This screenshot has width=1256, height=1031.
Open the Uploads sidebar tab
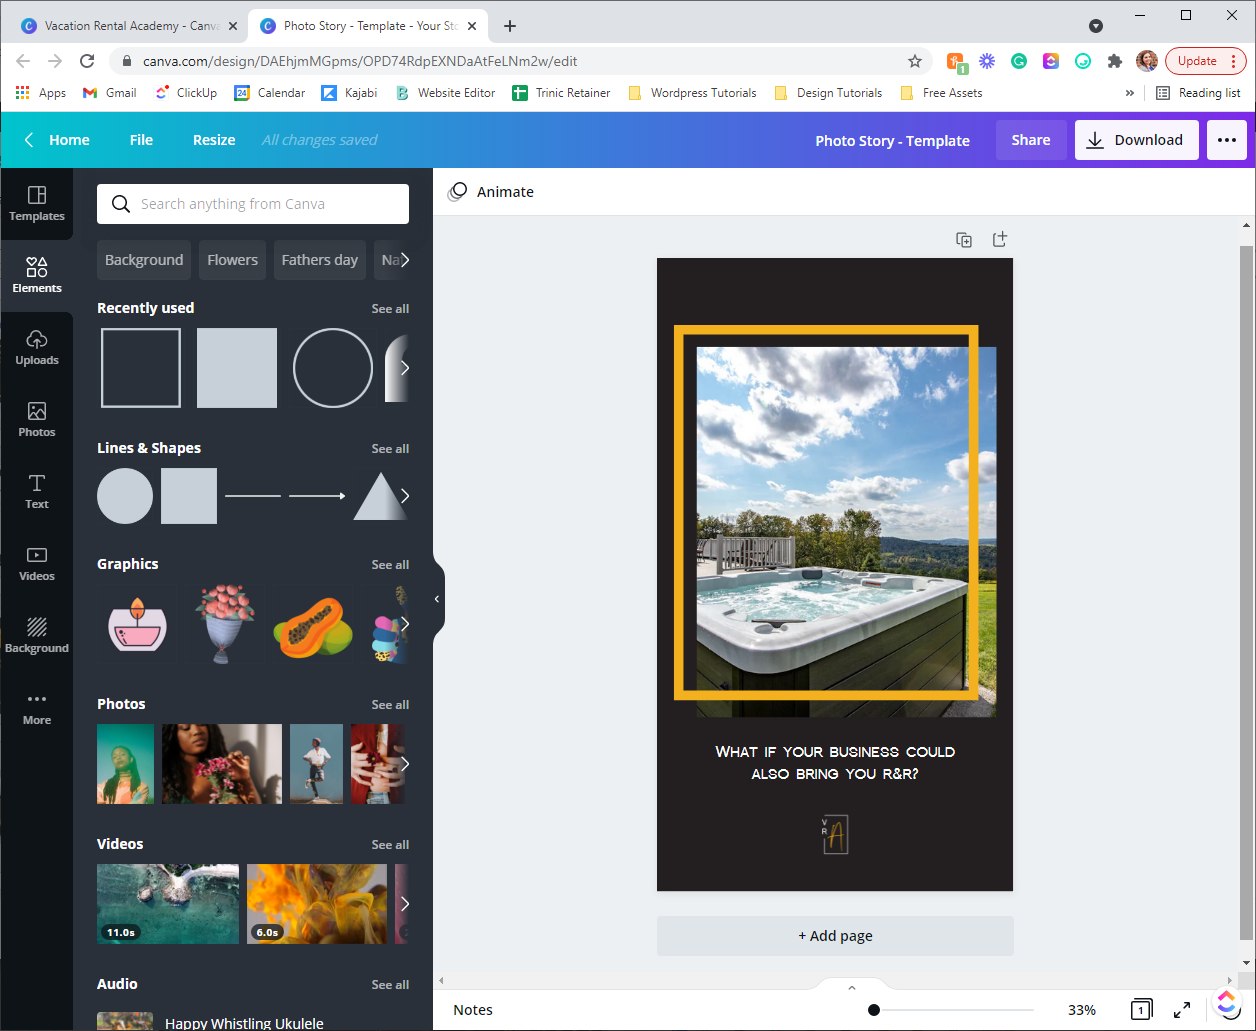tap(37, 348)
